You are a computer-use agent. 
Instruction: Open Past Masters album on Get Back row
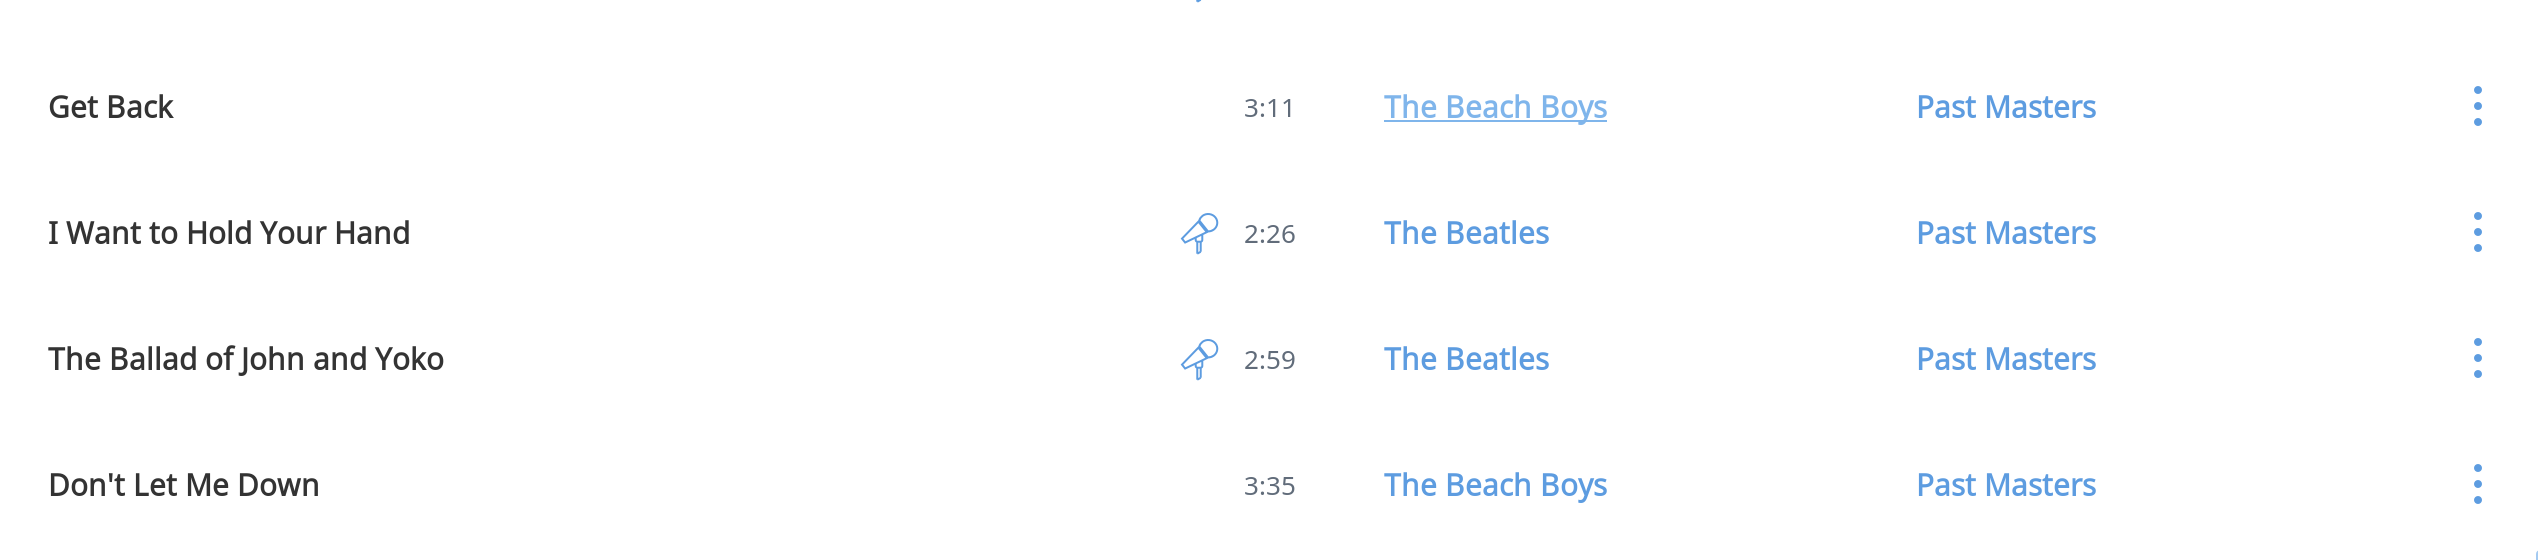pos(2006,107)
